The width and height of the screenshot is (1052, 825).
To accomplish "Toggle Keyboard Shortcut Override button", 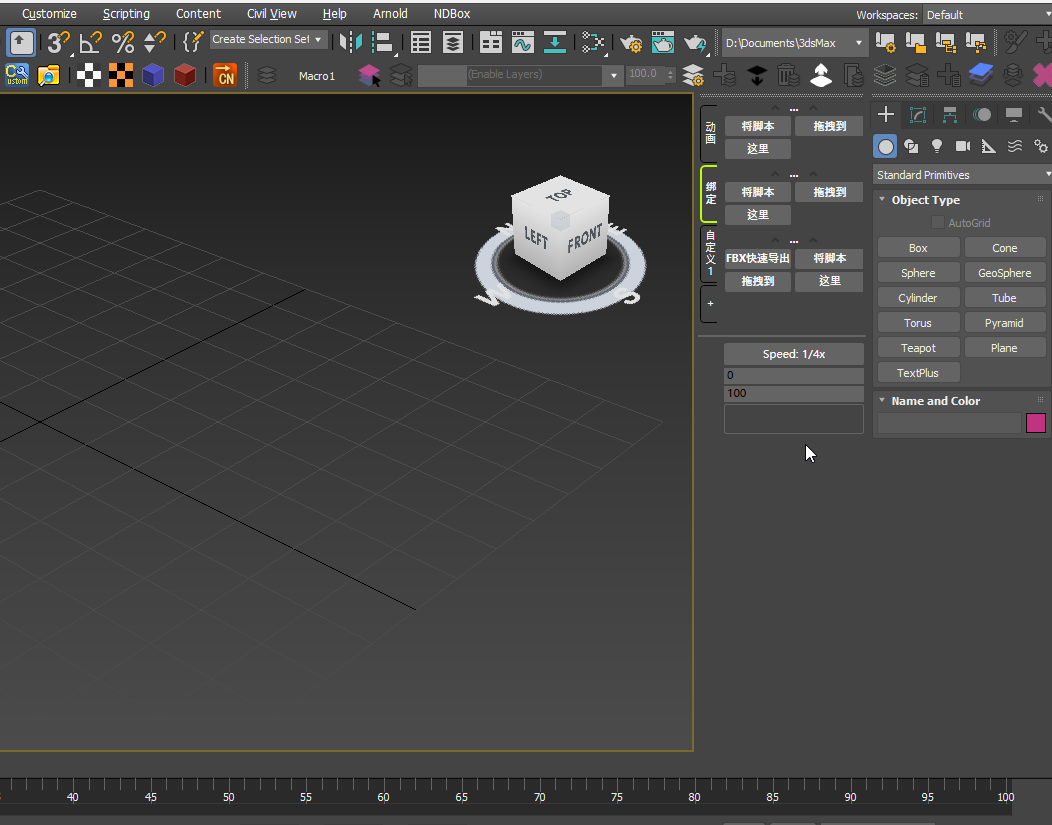I will pos(21,42).
